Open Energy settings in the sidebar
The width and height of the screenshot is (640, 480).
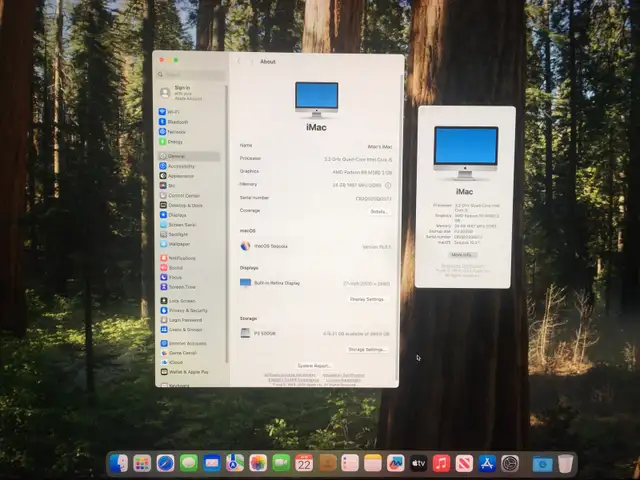171,142
